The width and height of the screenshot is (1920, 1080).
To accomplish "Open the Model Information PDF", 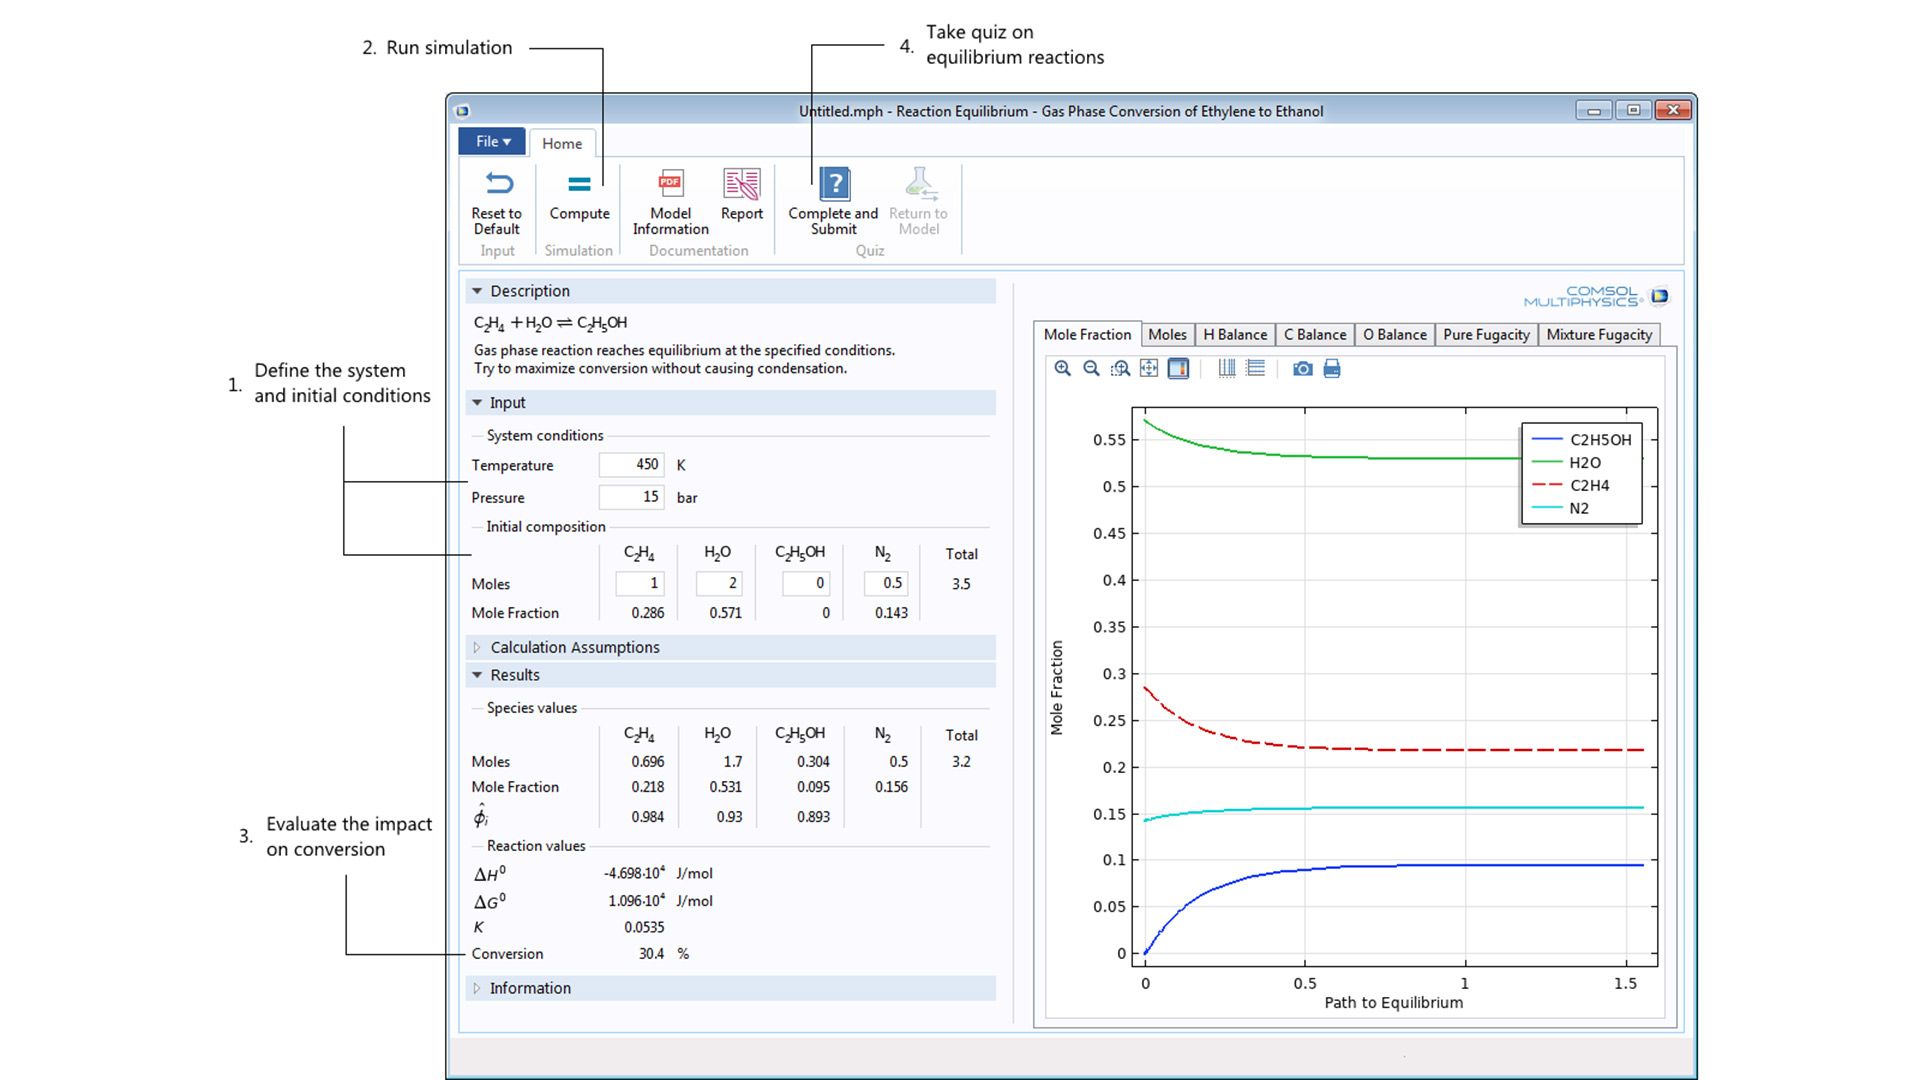I will click(x=670, y=201).
